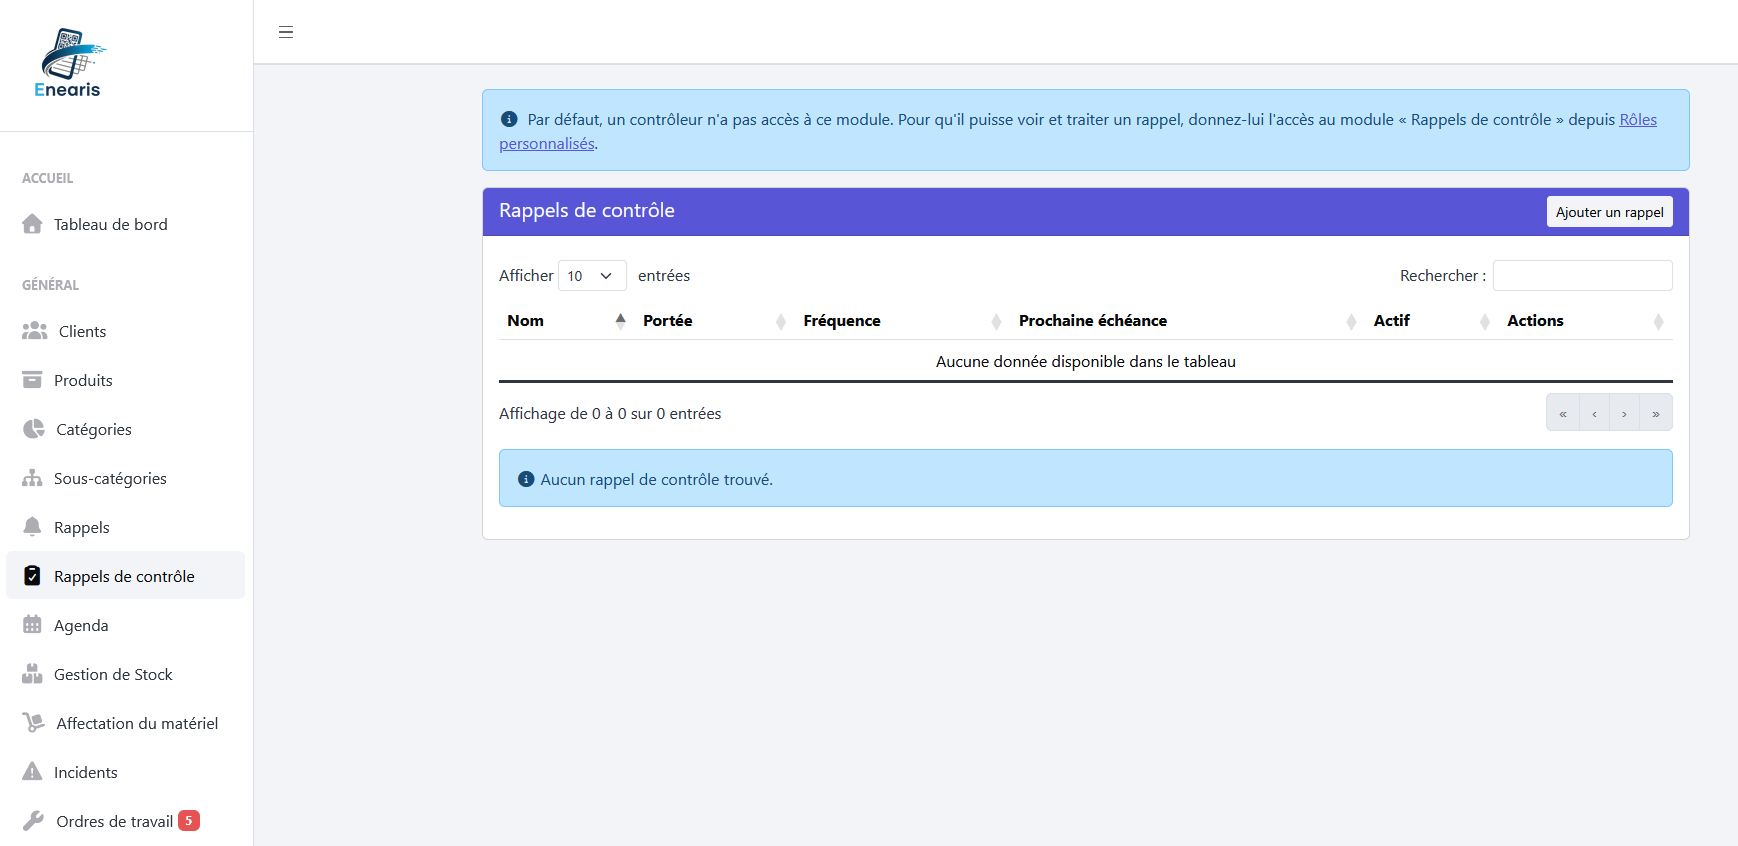This screenshot has height=846, width=1738.
Task: Follow the Rôles personnalisés link
Action: (x=1638, y=120)
